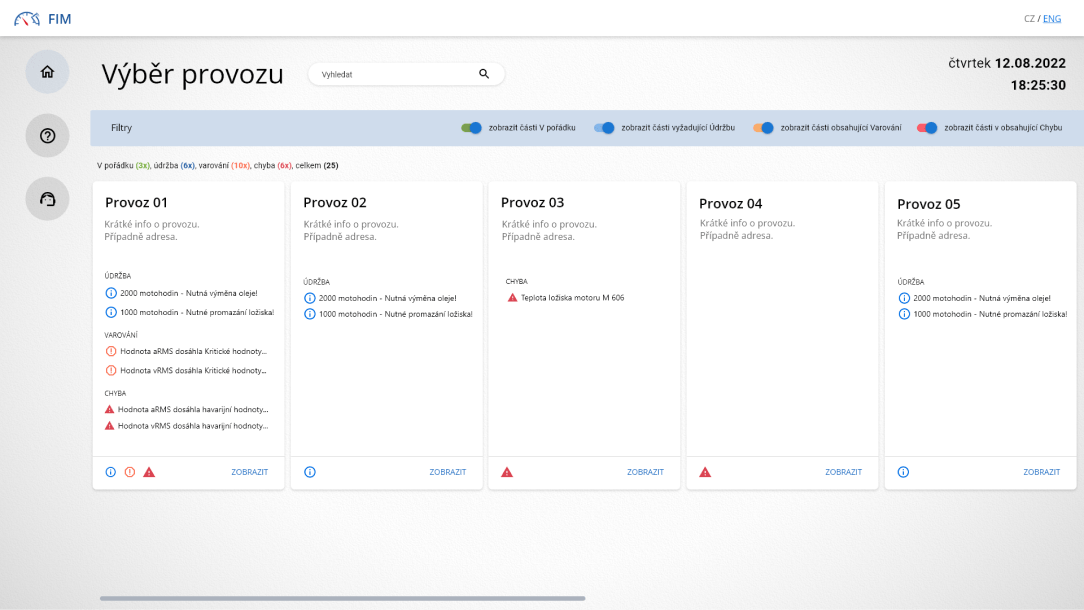
Task: Click ZOBRAZIT on Provoz 03 card
Action: 645,472
